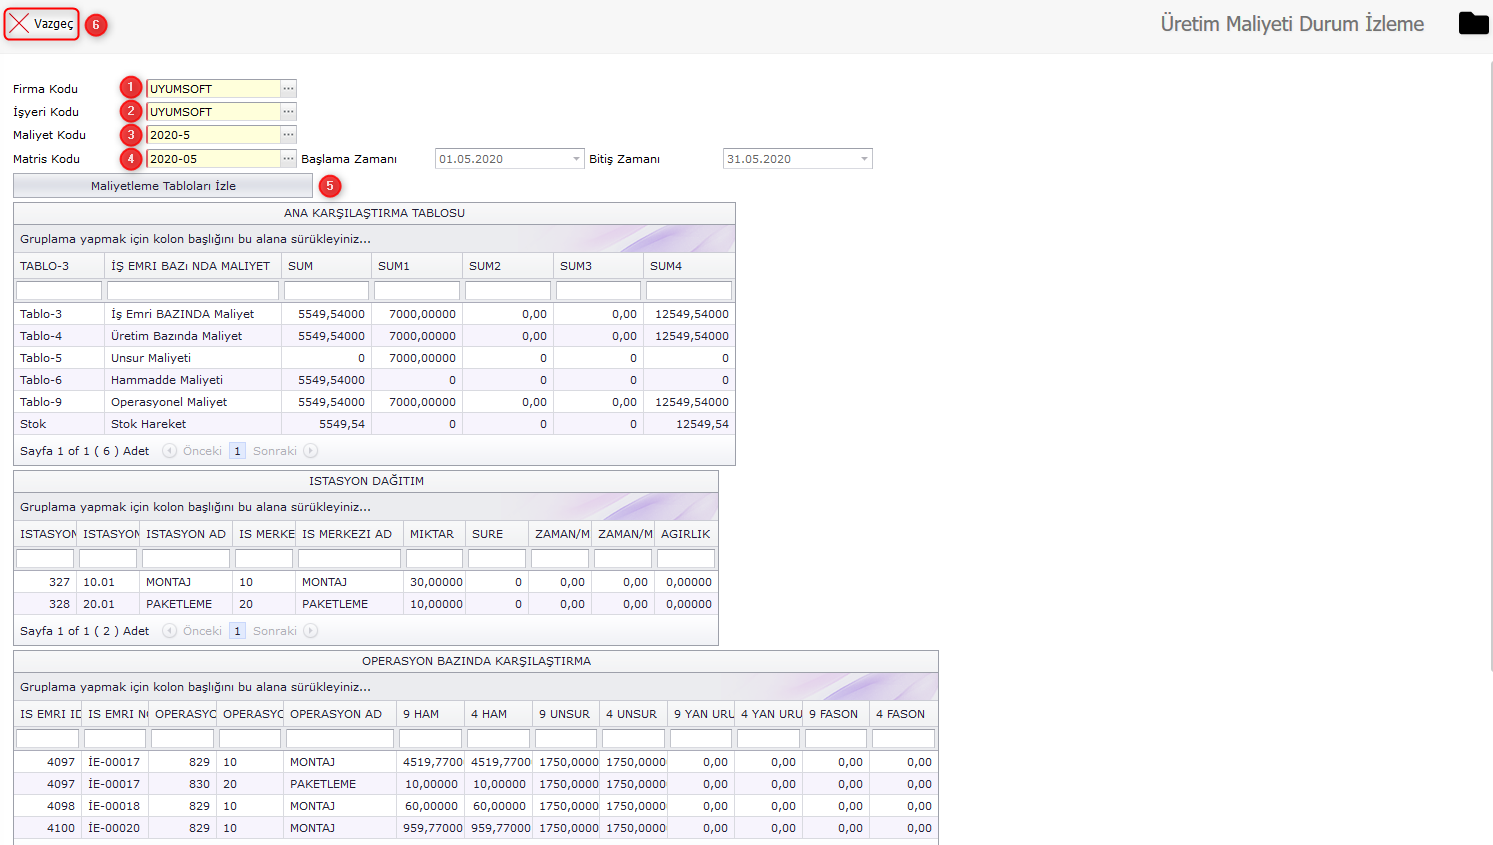Screen dimensions: 1493x845
Task: Click the Operasyon Bazında grouping drop area
Action: (476, 687)
